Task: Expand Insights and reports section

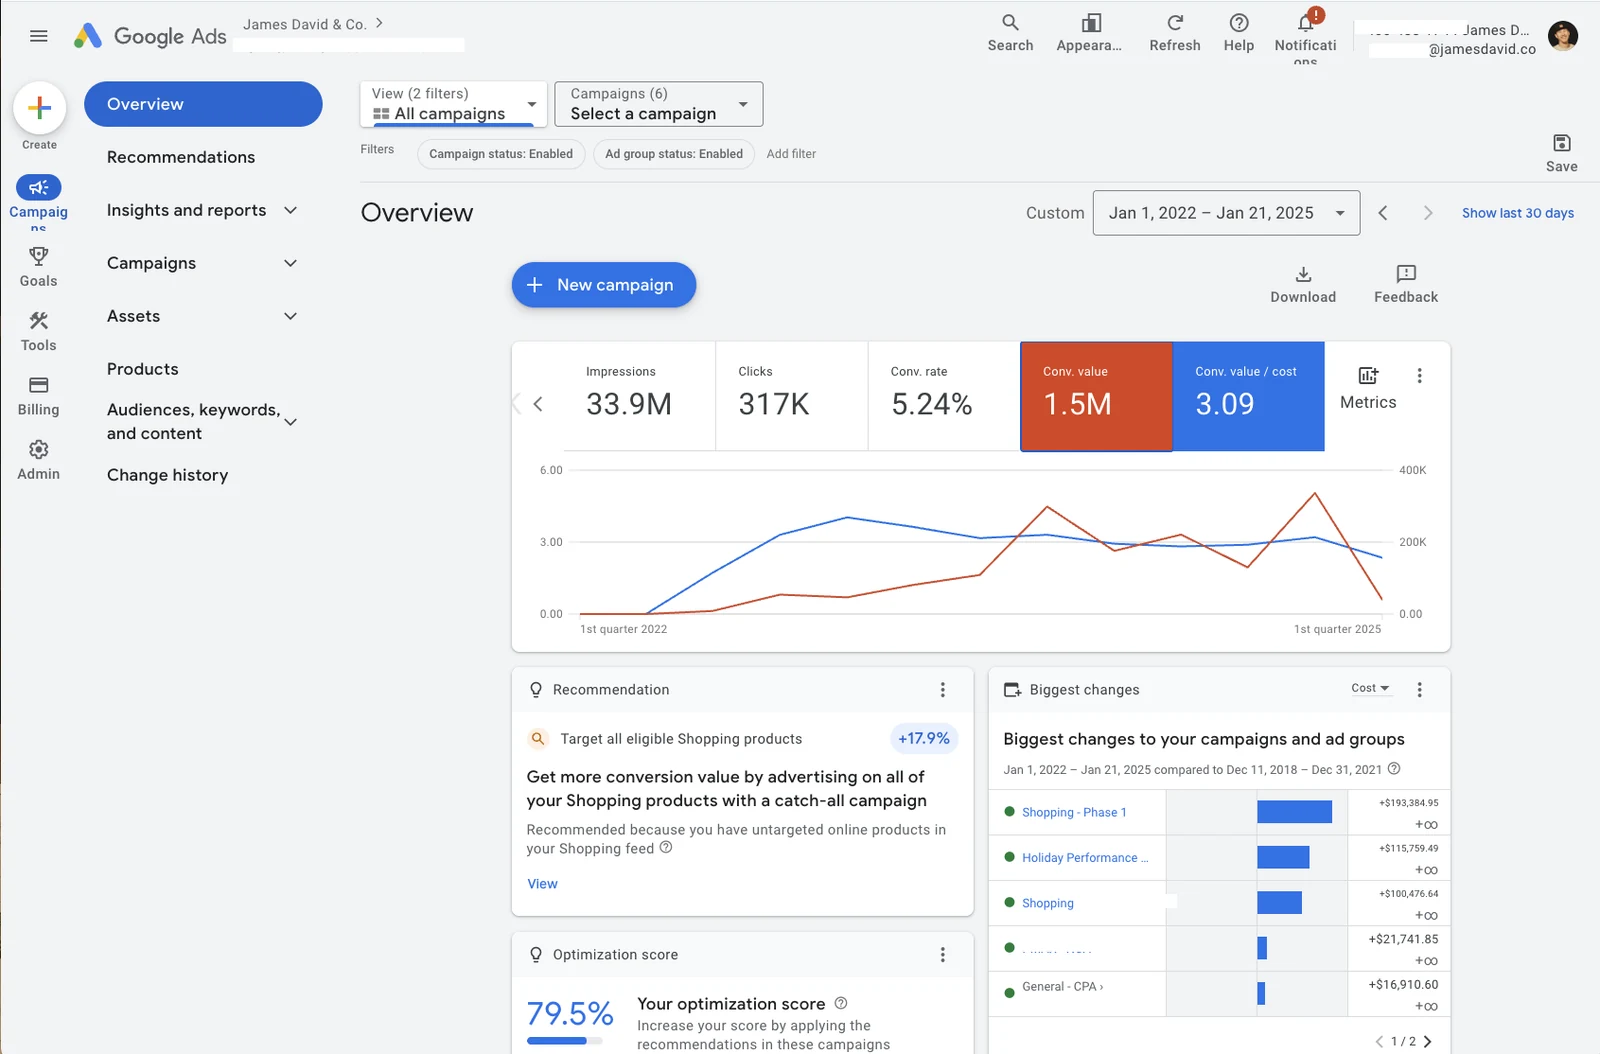Action: pyautogui.click(x=203, y=210)
